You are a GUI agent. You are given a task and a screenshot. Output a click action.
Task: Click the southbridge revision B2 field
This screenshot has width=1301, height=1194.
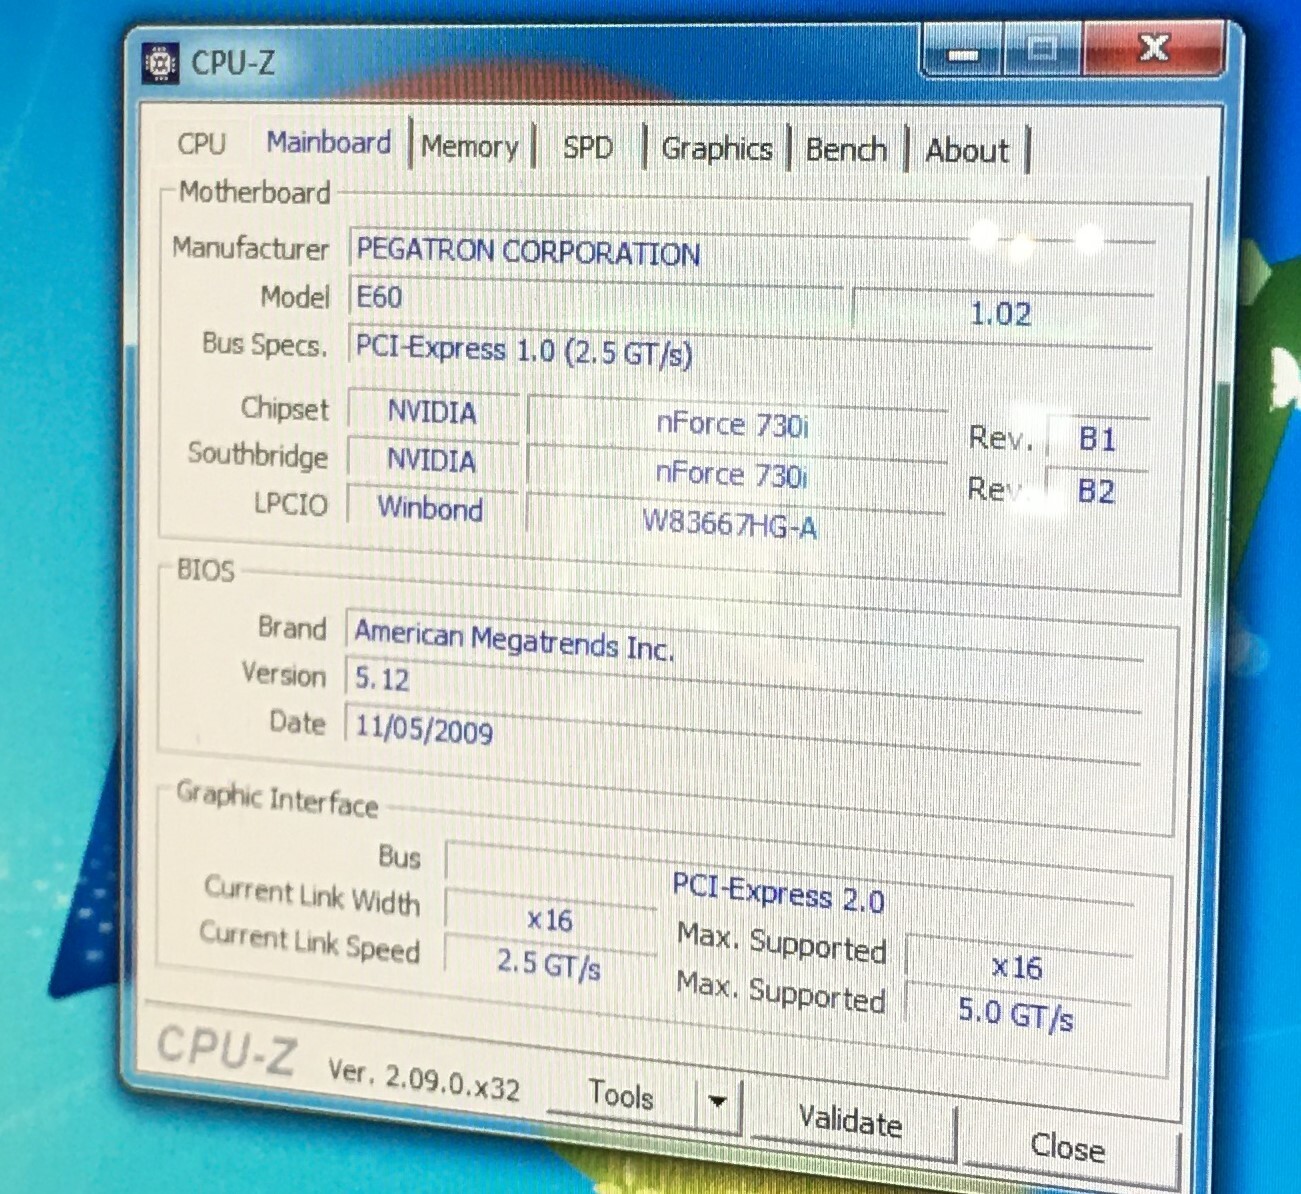pyautogui.click(x=1096, y=491)
